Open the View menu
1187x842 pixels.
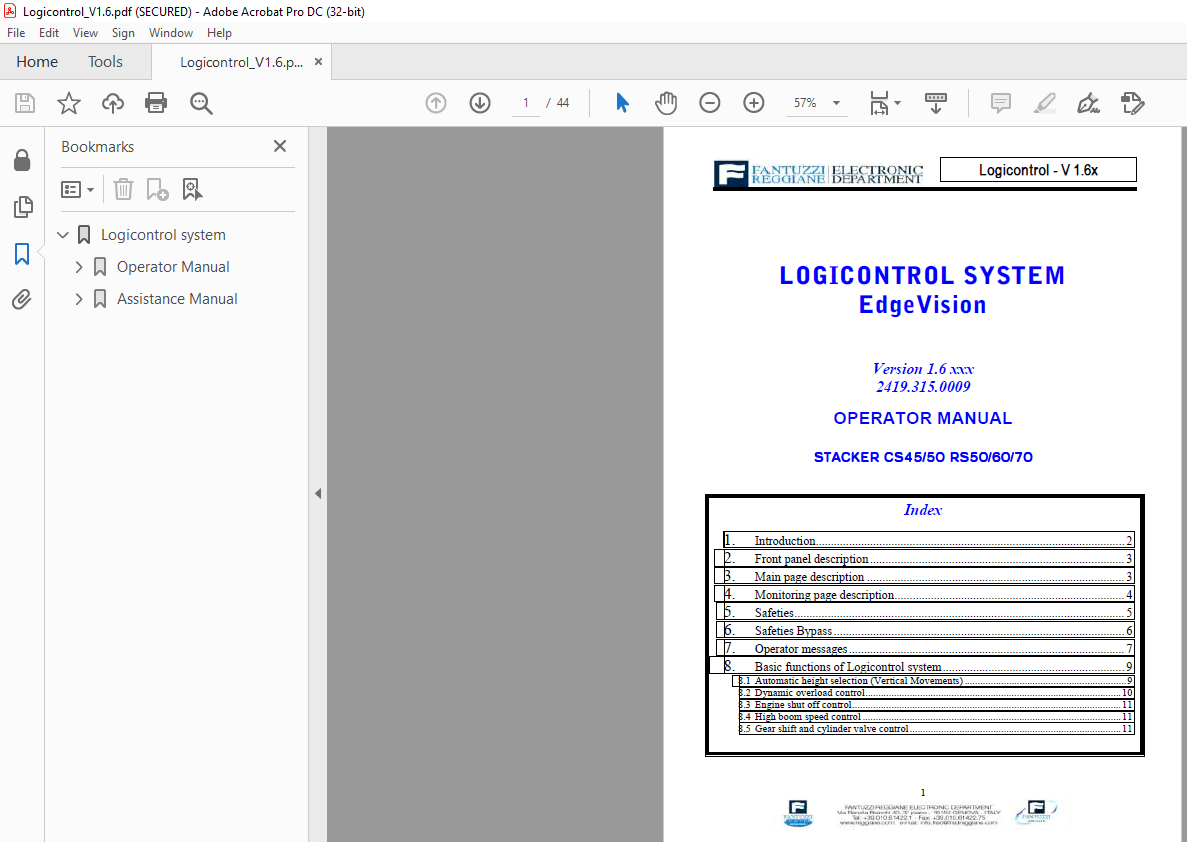coord(85,33)
